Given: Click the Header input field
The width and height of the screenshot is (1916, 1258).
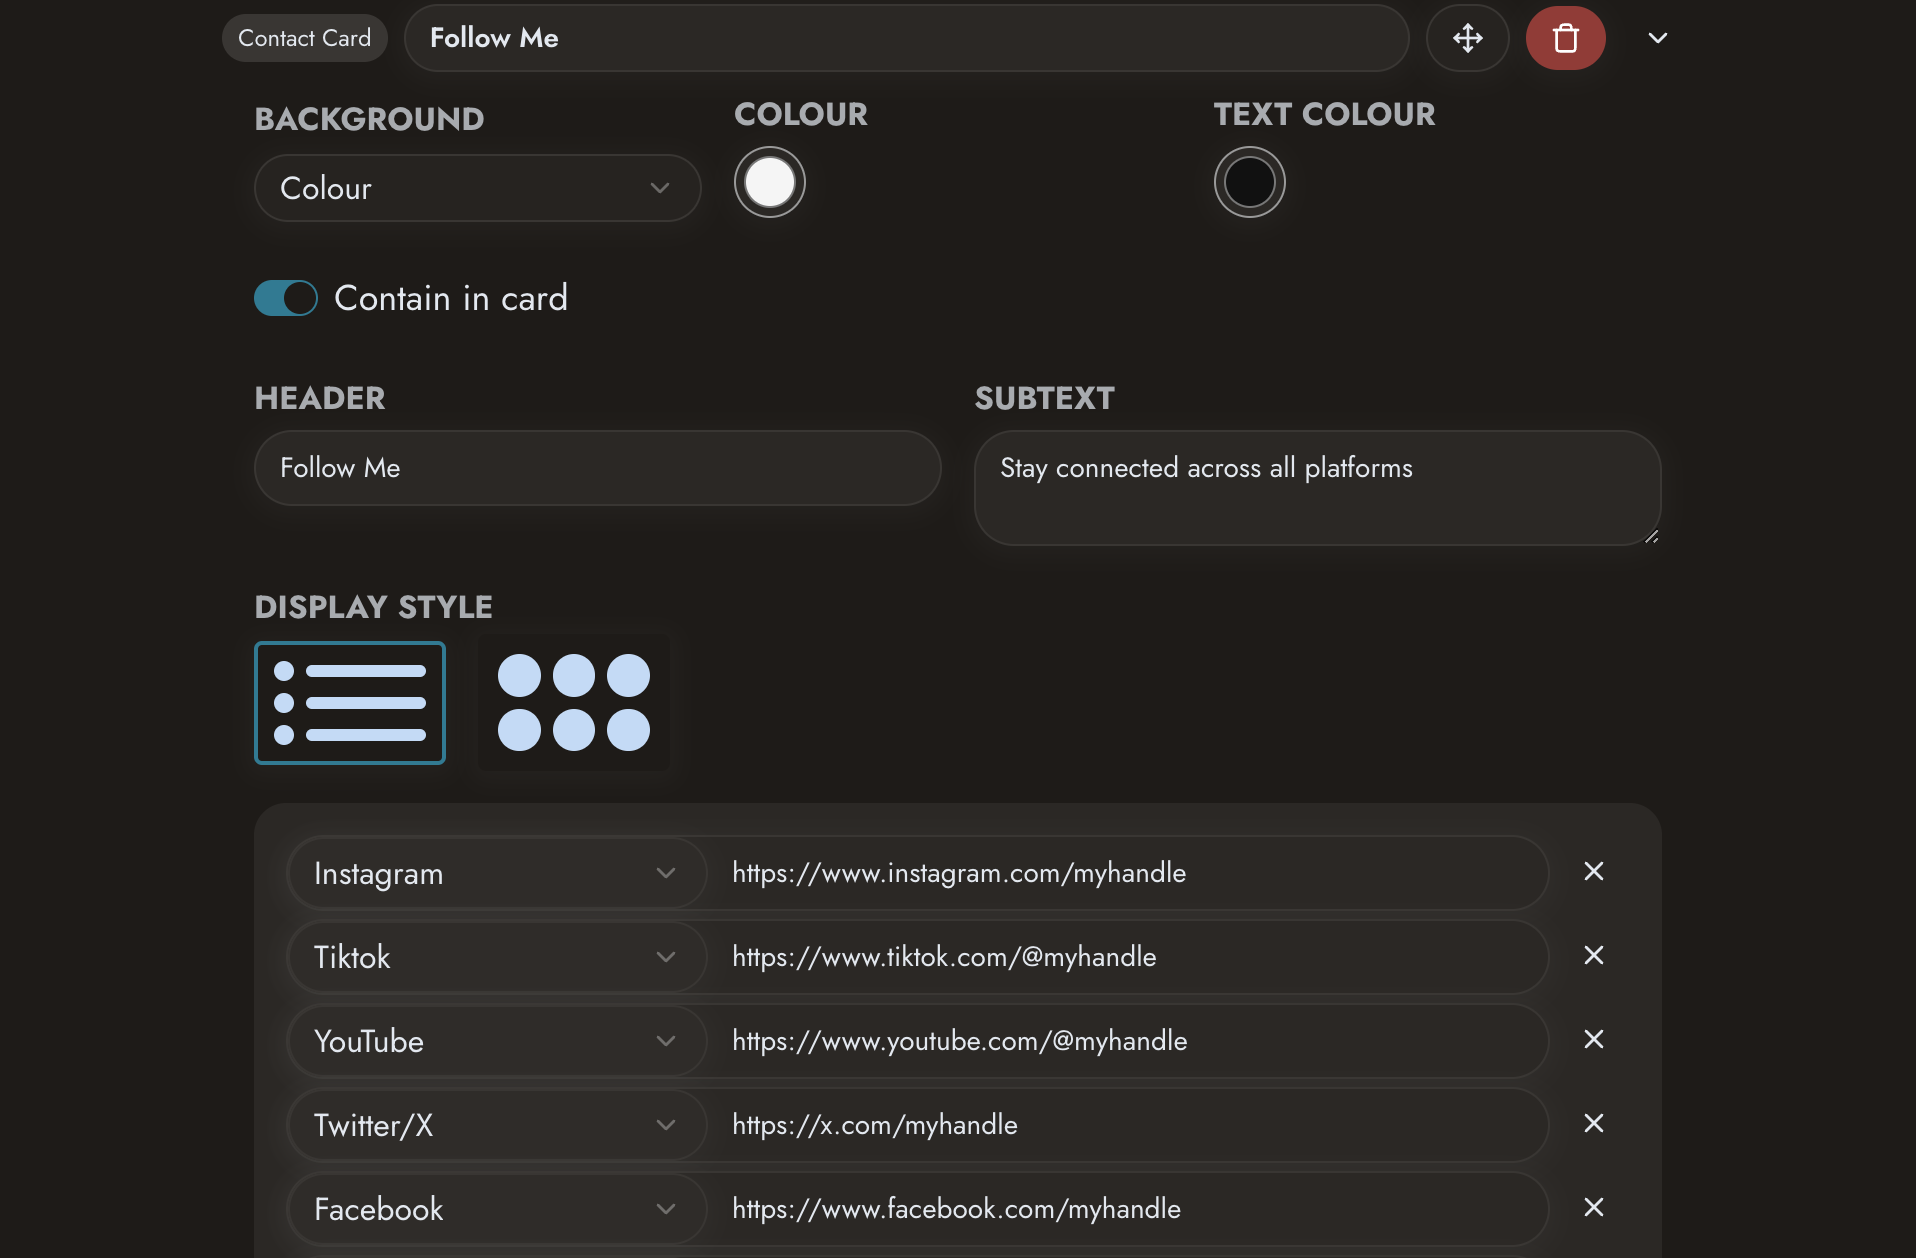Looking at the screenshot, I should coord(597,468).
